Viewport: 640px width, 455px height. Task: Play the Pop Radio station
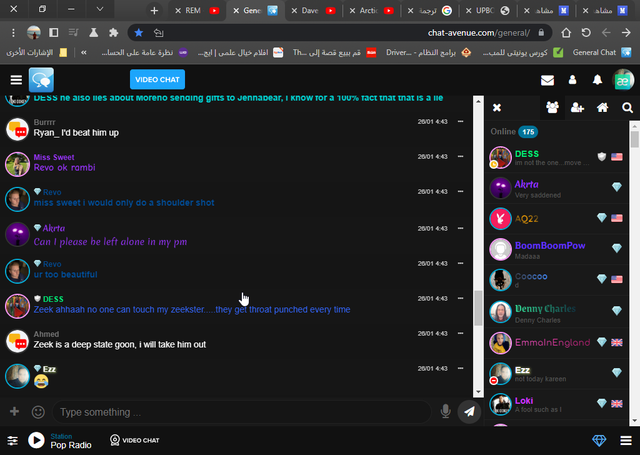(x=36, y=440)
